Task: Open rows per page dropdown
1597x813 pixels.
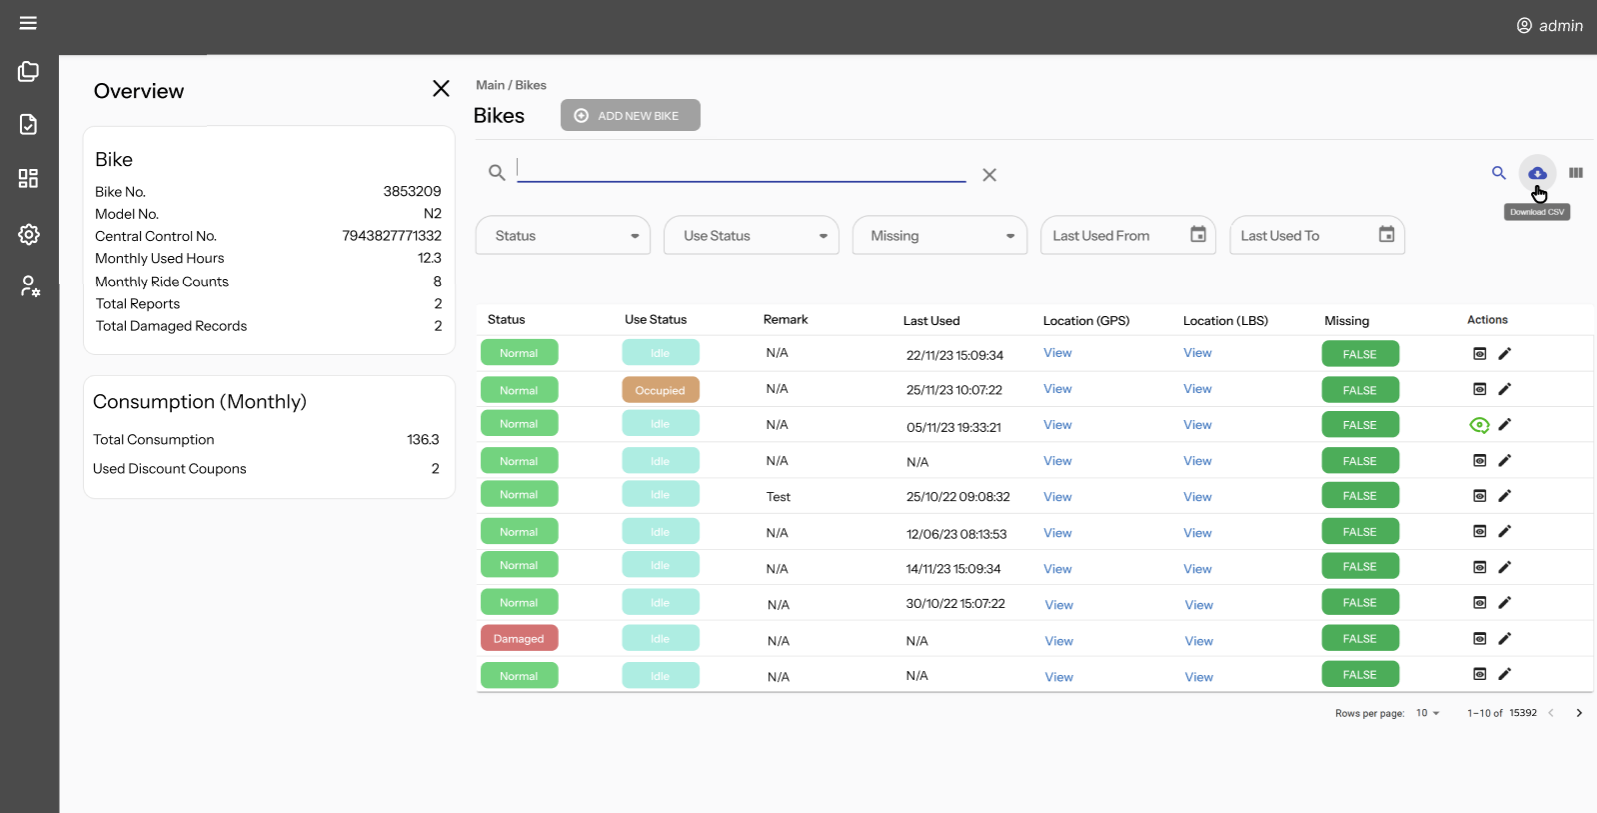Action: [1427, 713]
